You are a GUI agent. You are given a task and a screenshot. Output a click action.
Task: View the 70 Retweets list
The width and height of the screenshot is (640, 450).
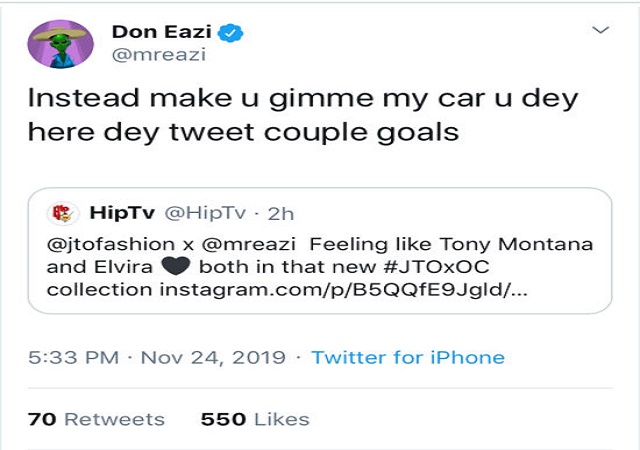point(97,419)
